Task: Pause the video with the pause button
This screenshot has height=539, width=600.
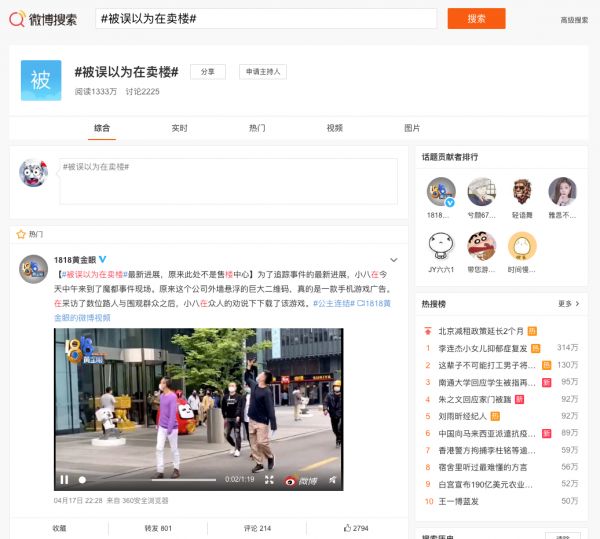Action: pyautogui.click(x=65, y=480)
